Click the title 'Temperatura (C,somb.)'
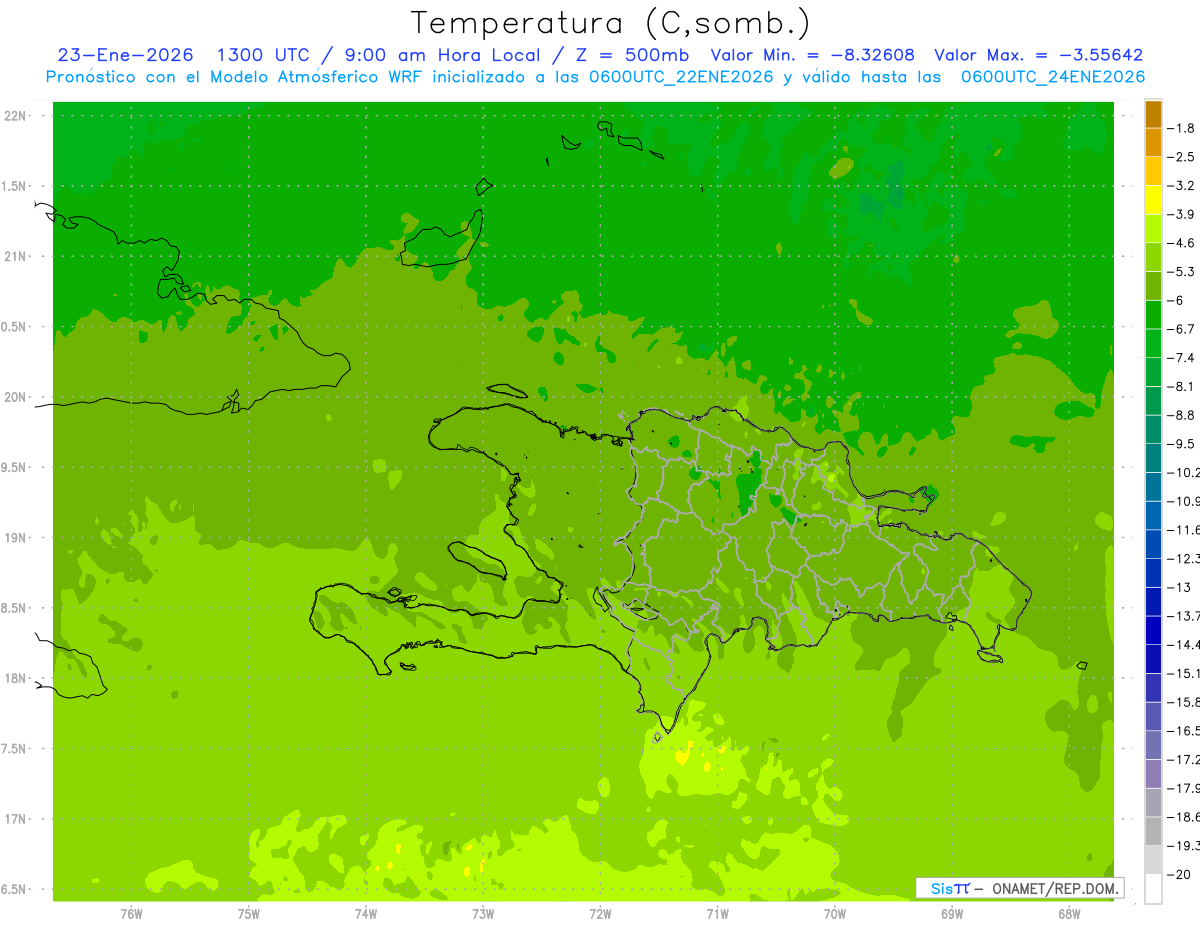This screenshot has height=927, width=1200. click(x=610, y=23)
